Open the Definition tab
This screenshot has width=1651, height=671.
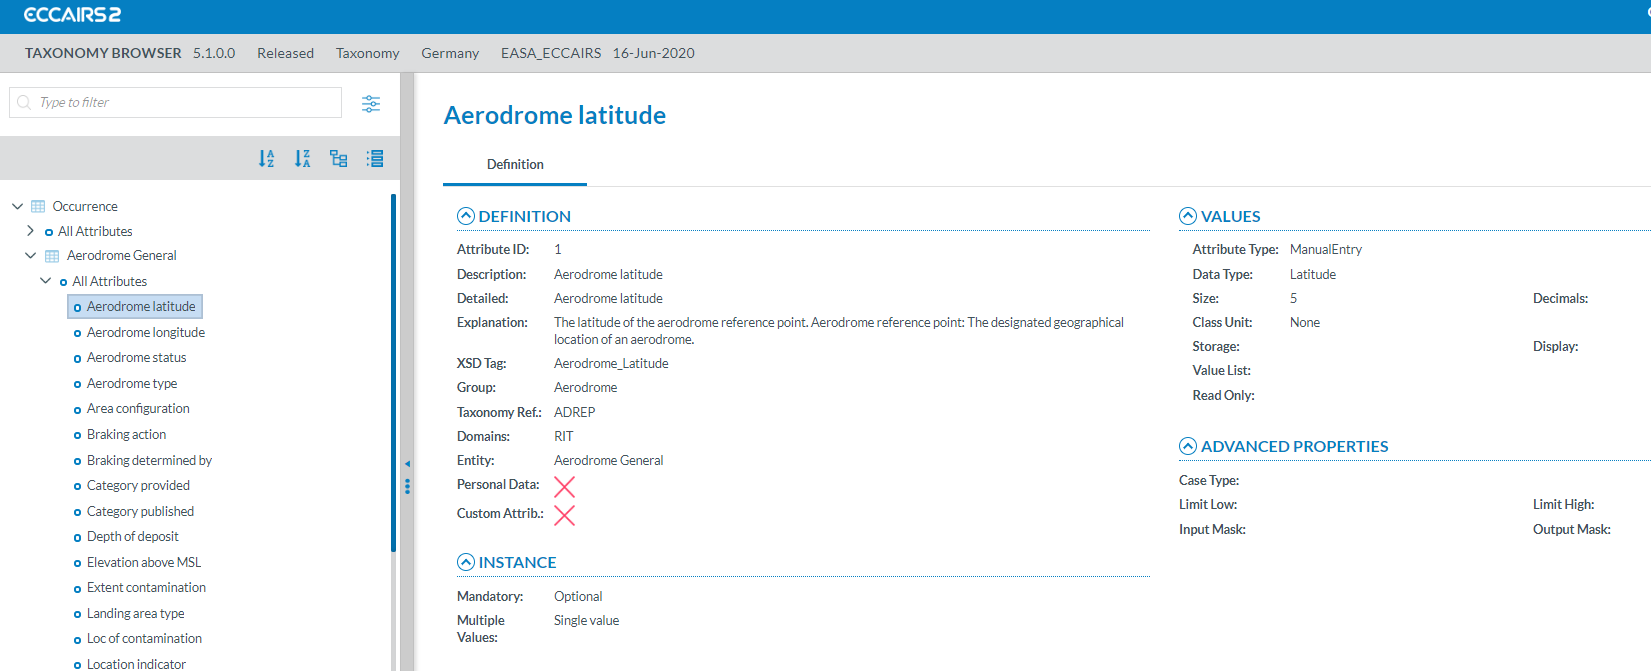tap(515, 164)
